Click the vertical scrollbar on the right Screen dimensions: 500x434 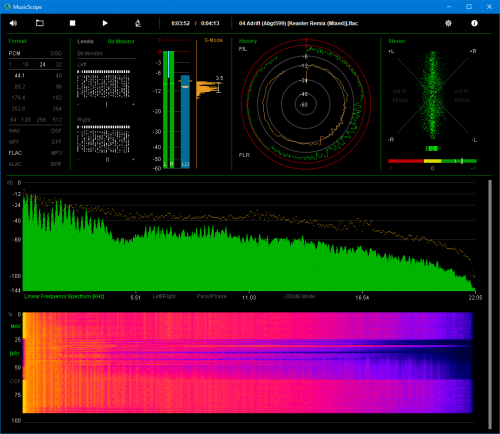[490, 304]
